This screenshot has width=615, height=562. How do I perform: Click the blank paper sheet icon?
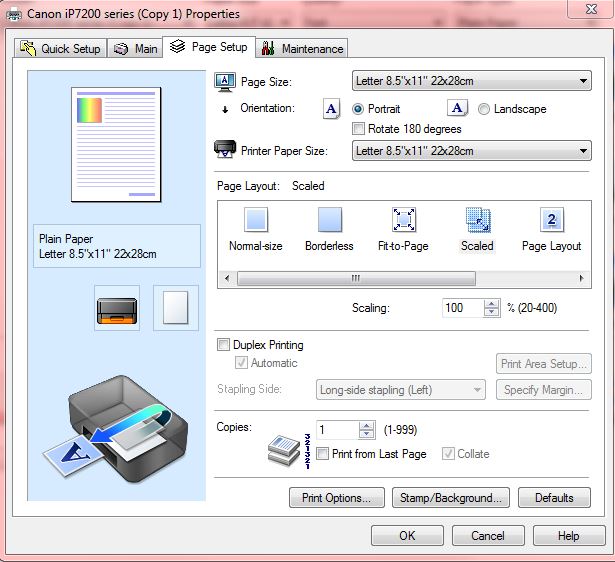click(x=175, y=308)
